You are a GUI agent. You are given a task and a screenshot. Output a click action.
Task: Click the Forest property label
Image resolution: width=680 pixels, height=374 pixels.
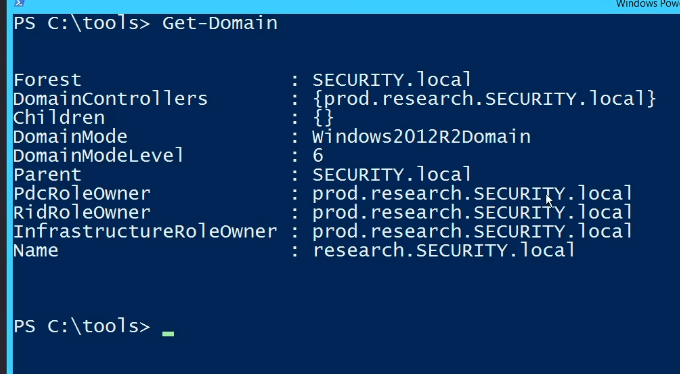click(47, 80)
